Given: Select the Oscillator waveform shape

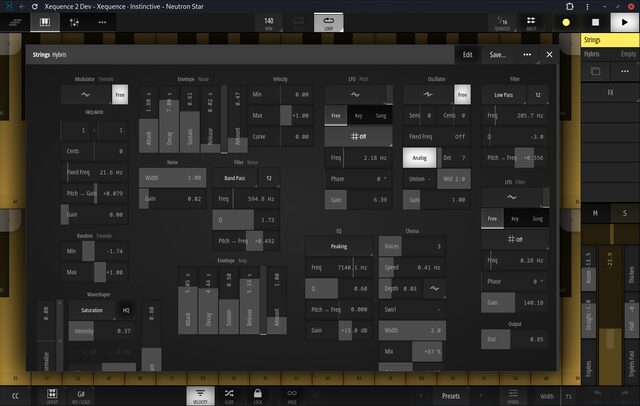Looking at the screenshot, I should [x=428, y=95].
